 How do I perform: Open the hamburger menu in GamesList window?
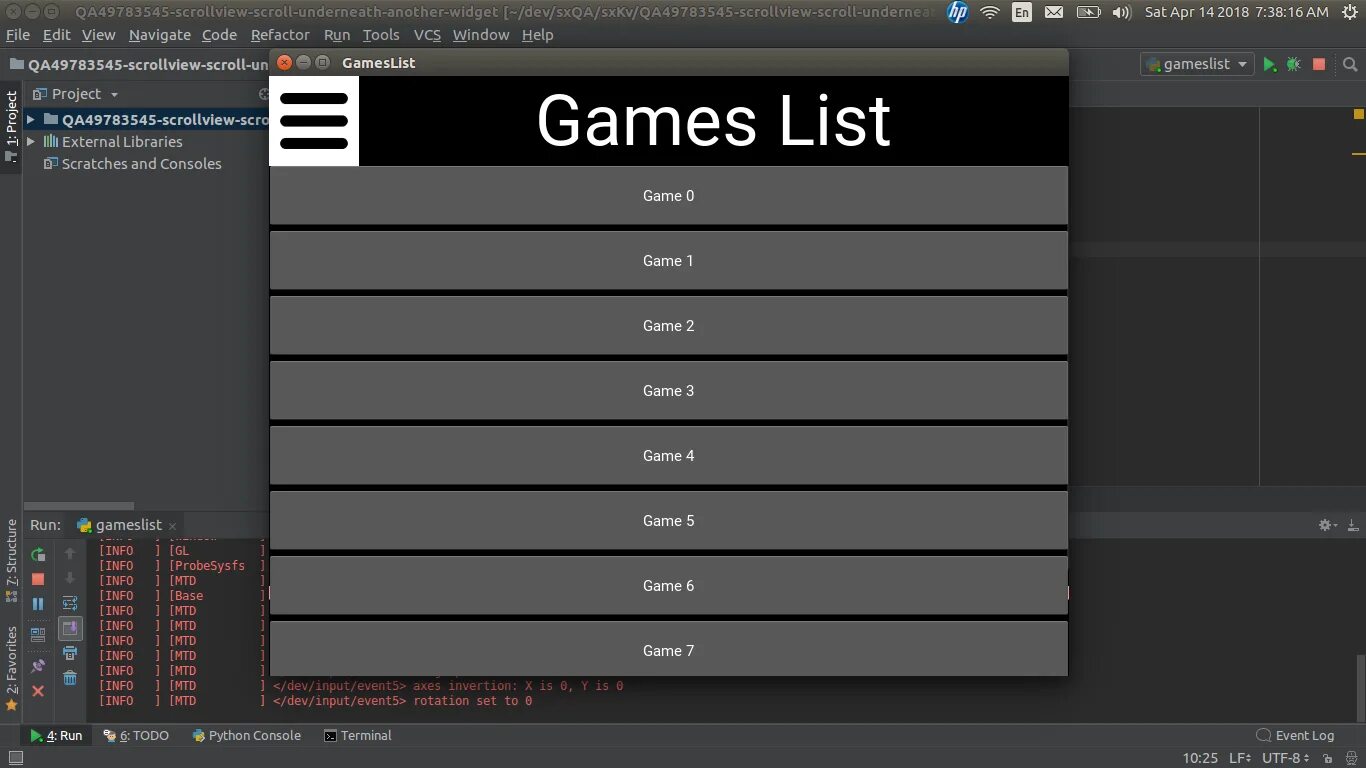pos(314,121)
